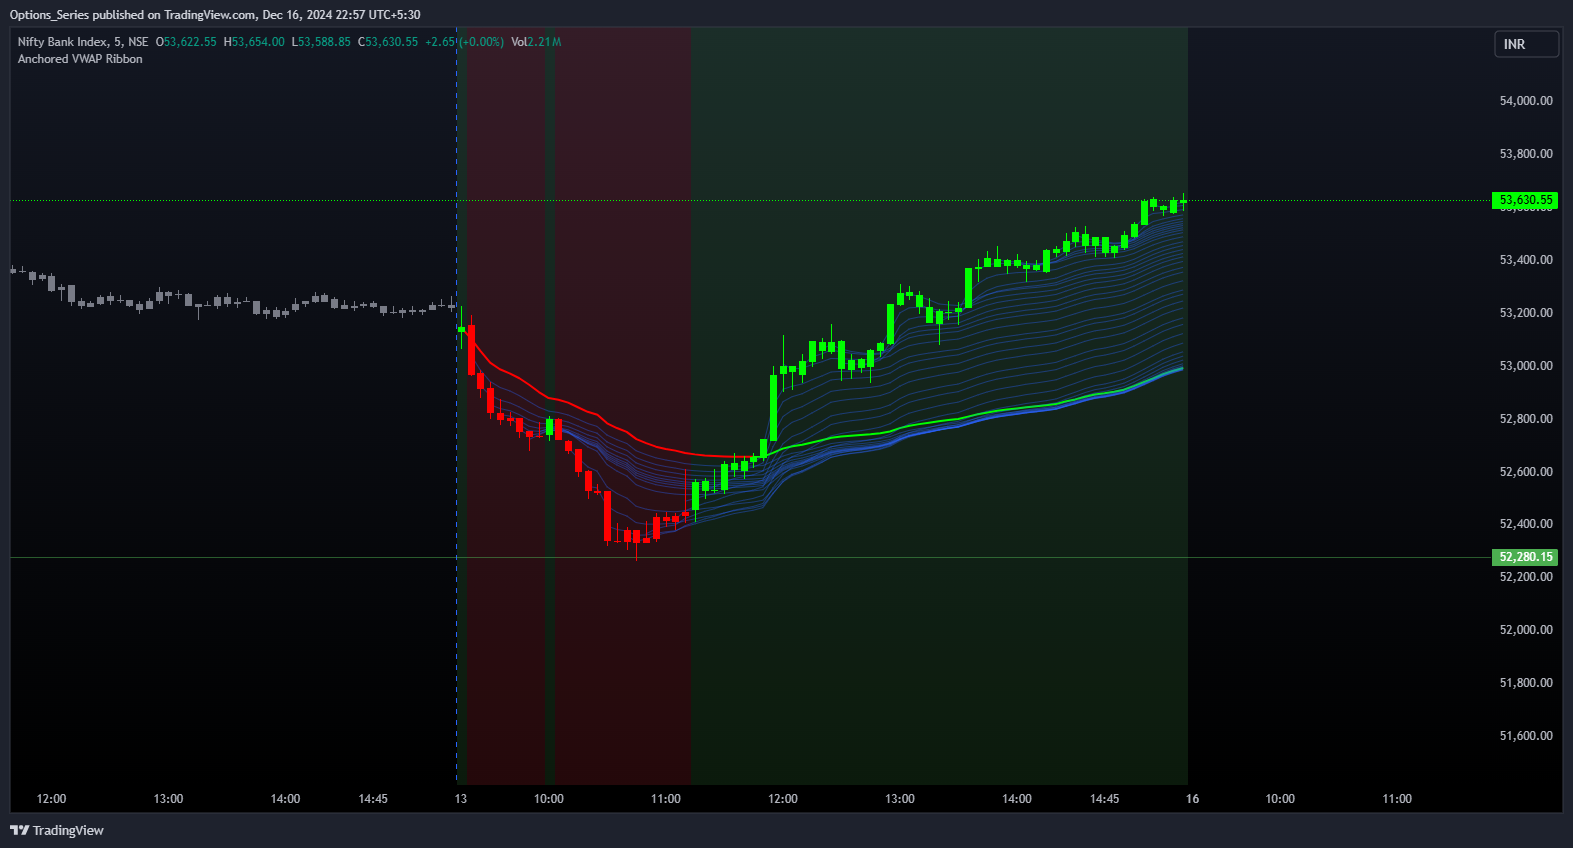Click the 53,200.00 price axis label
1573x848 pixels.
(1526, 313)
